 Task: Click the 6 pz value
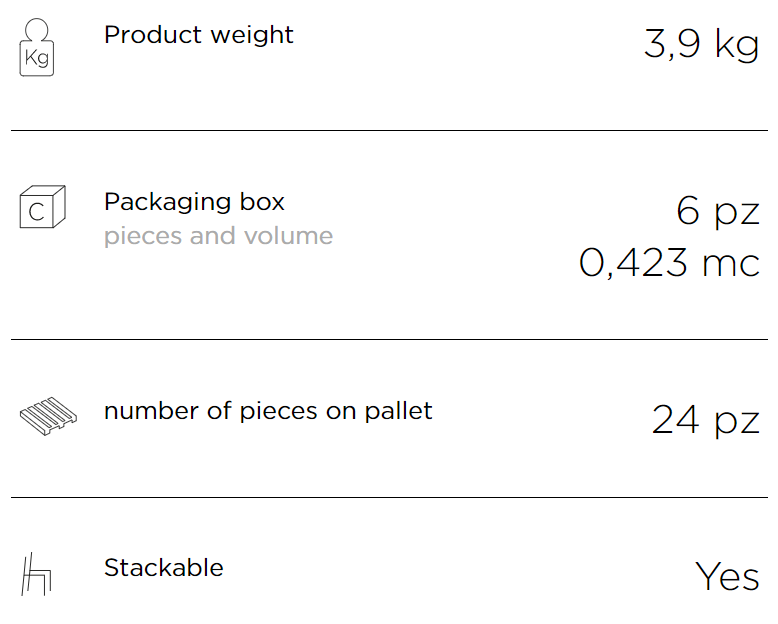718,212
